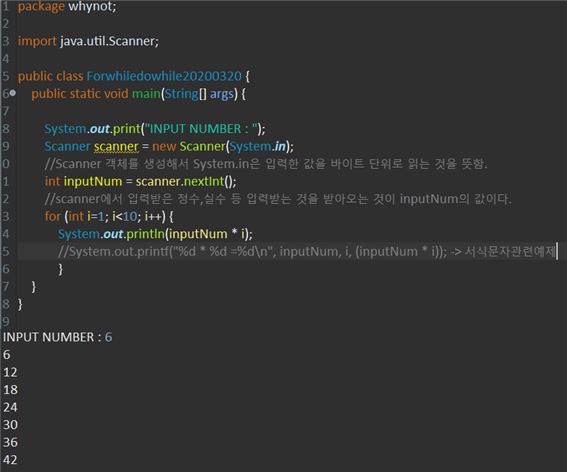The image size is (567, 472).
Task: Click the 'package' keyword on line 1
Action: 41,7
